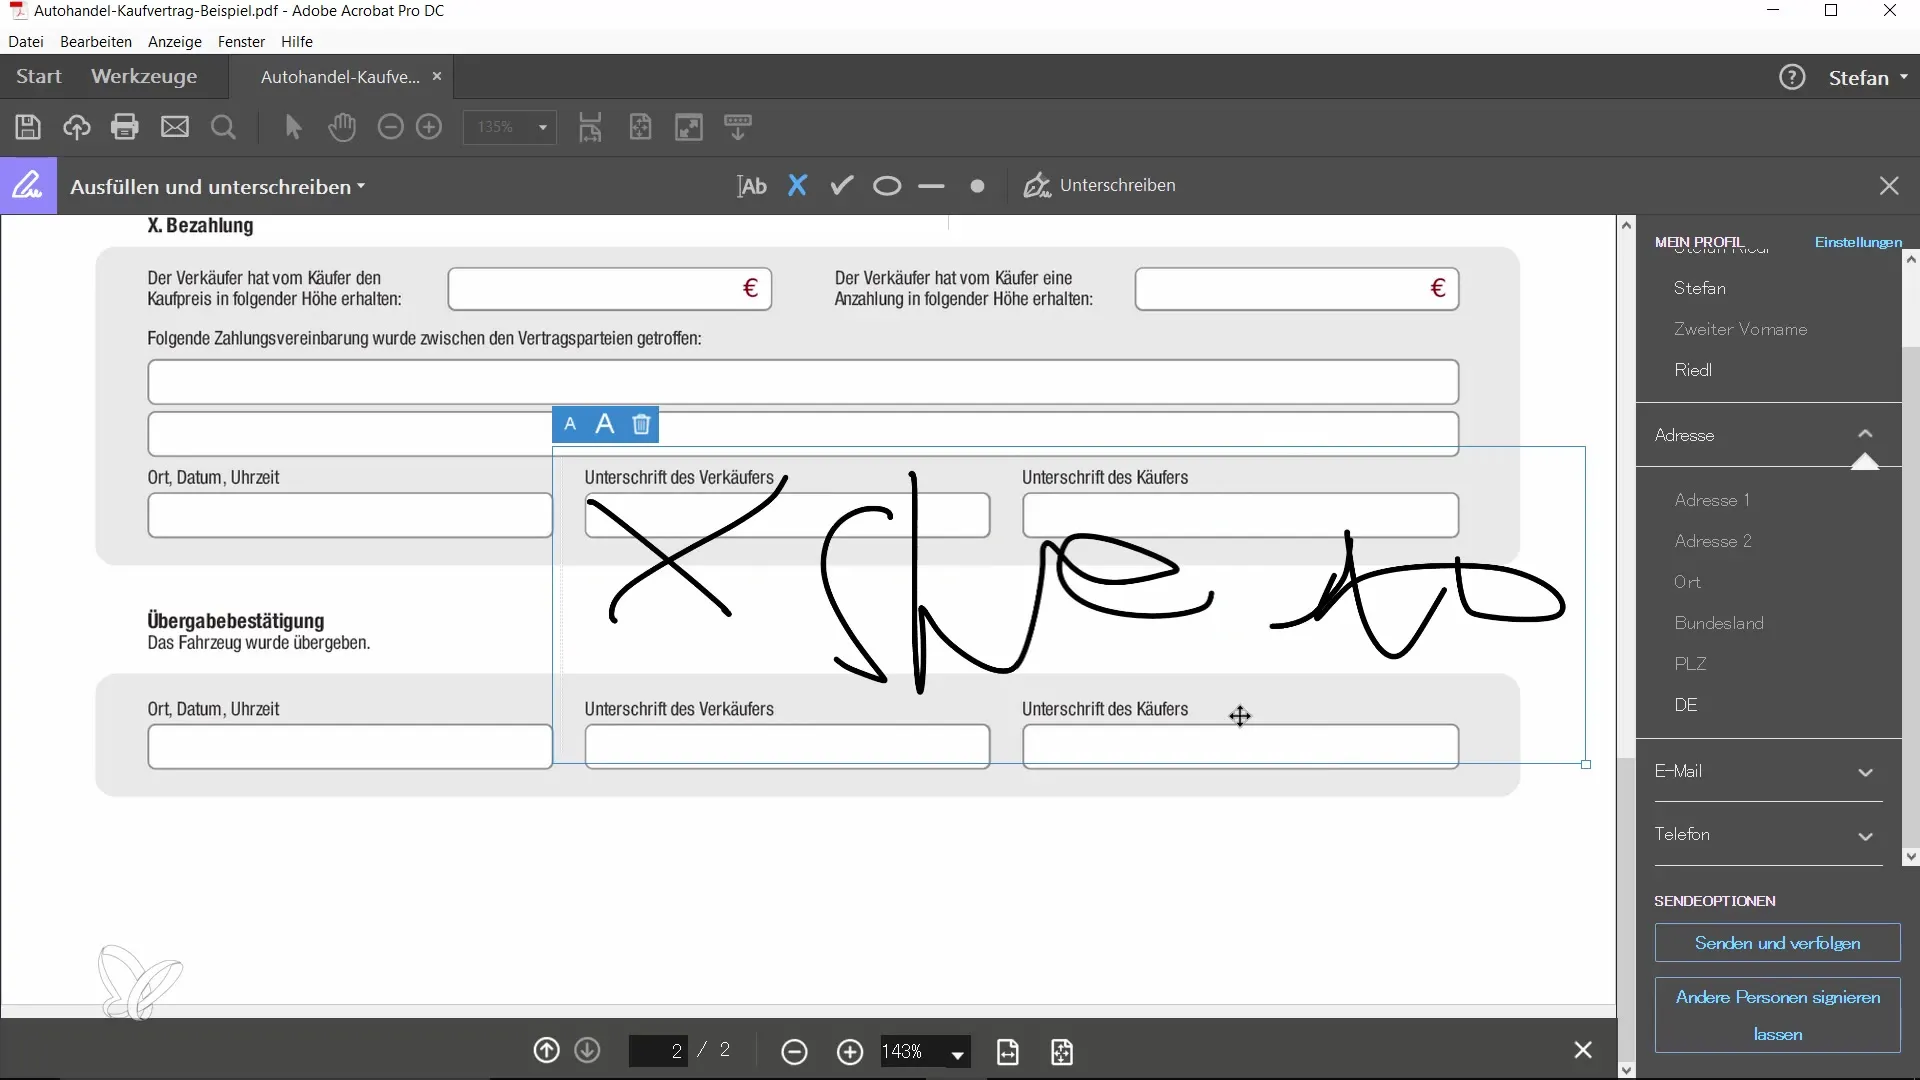This screenshot has width=1920, height=1080.
Task: Click the Add Text (Ab) tool
Action: tap(752, 186)
